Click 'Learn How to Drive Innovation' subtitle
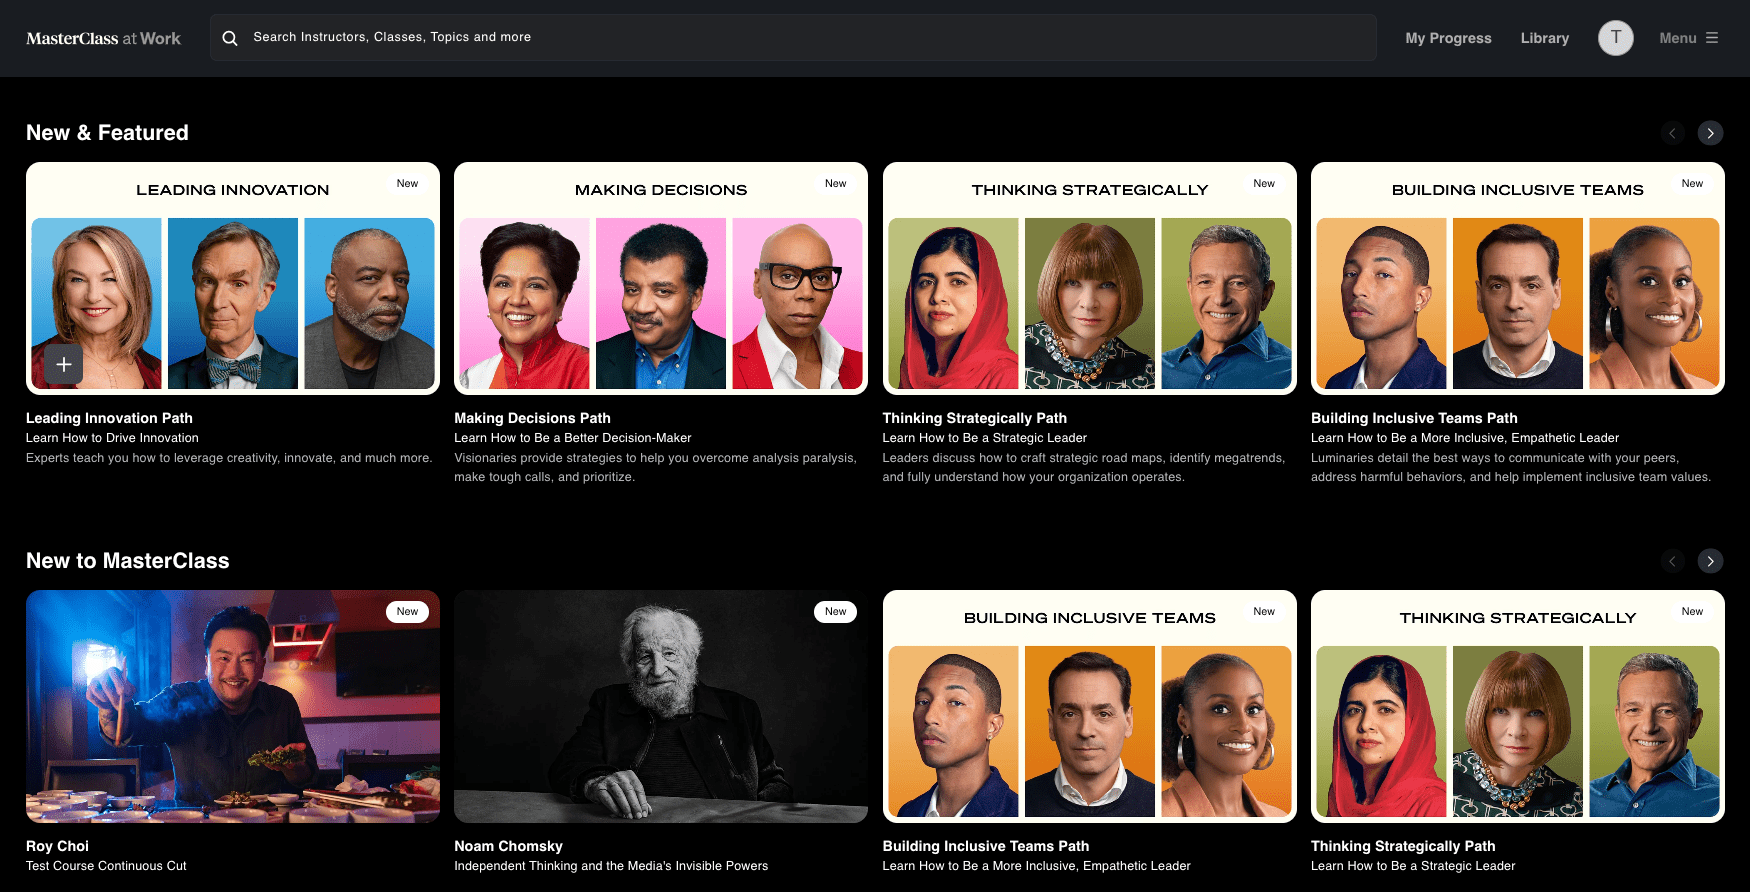Screen dimensions: 1750x892 [112, 438]
